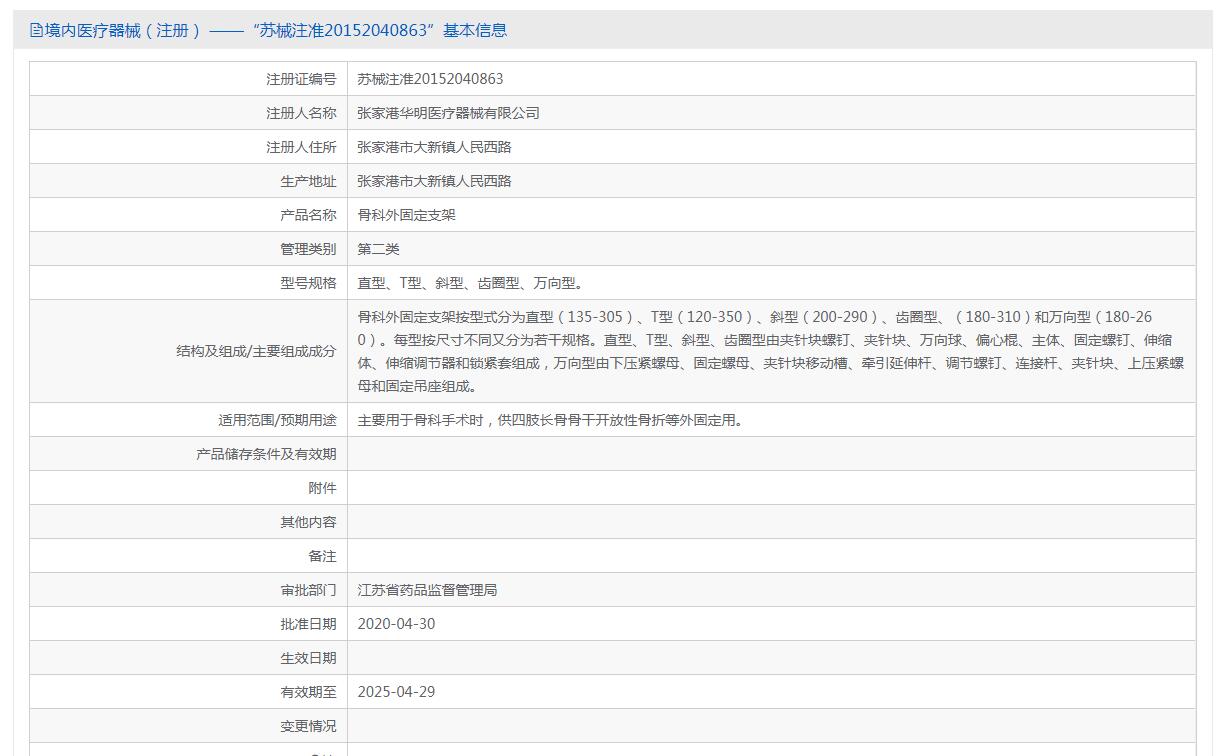Click the 注册证编号 row label
The image size is (1220, 756).
[301, 79]
